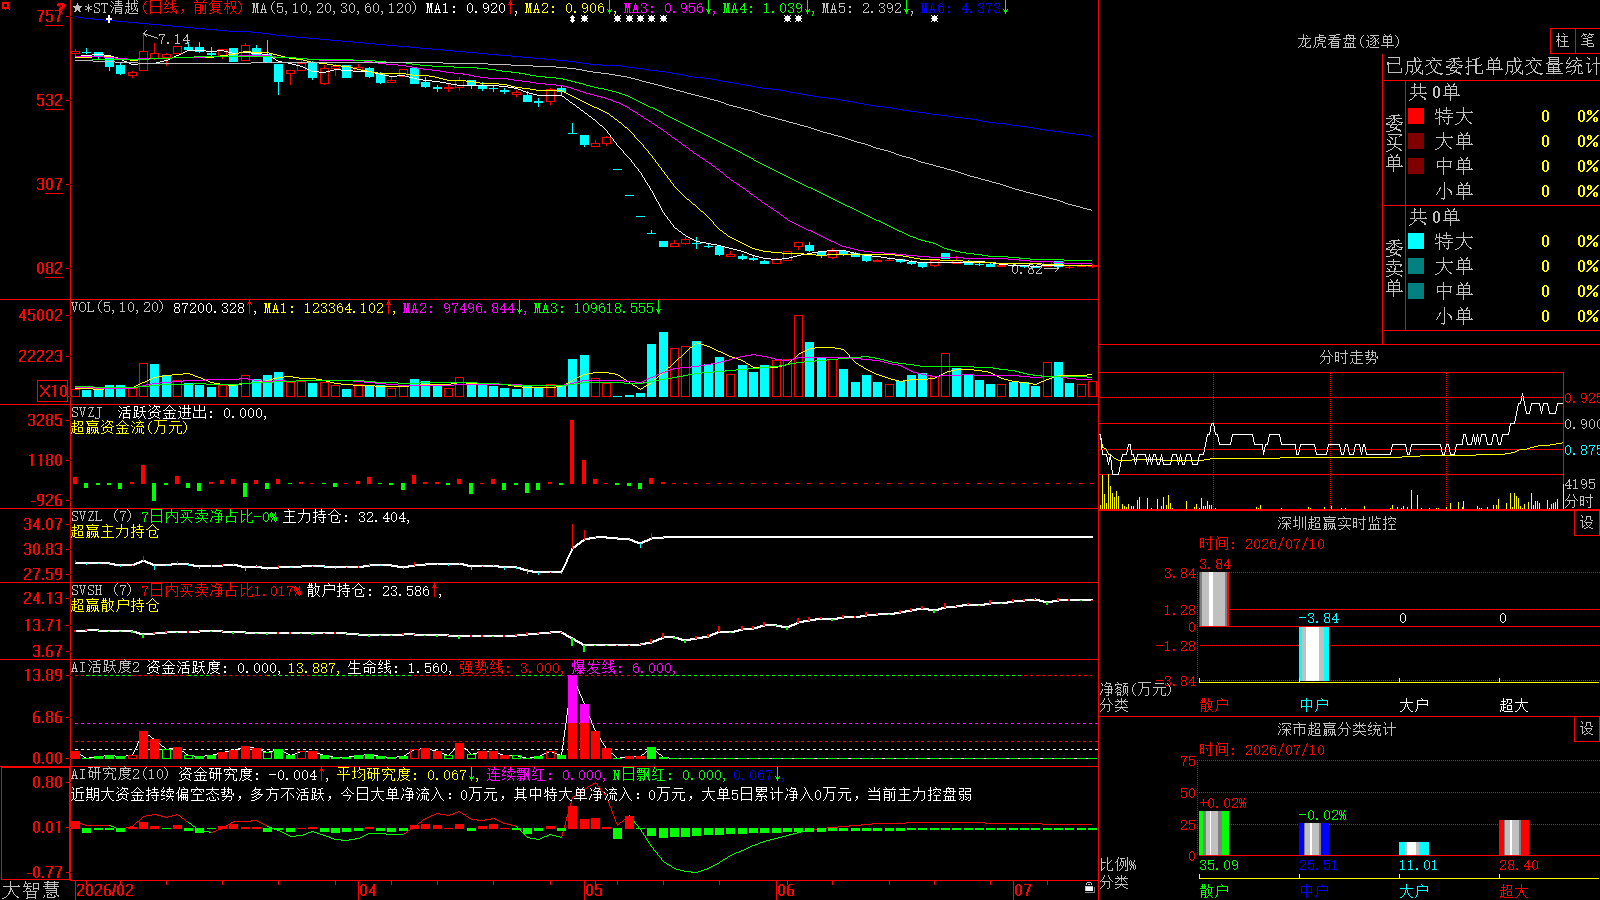Switch order view to 笔 (tick) mode
This screenshot has width=1600, height=900.
[1587, 40]
